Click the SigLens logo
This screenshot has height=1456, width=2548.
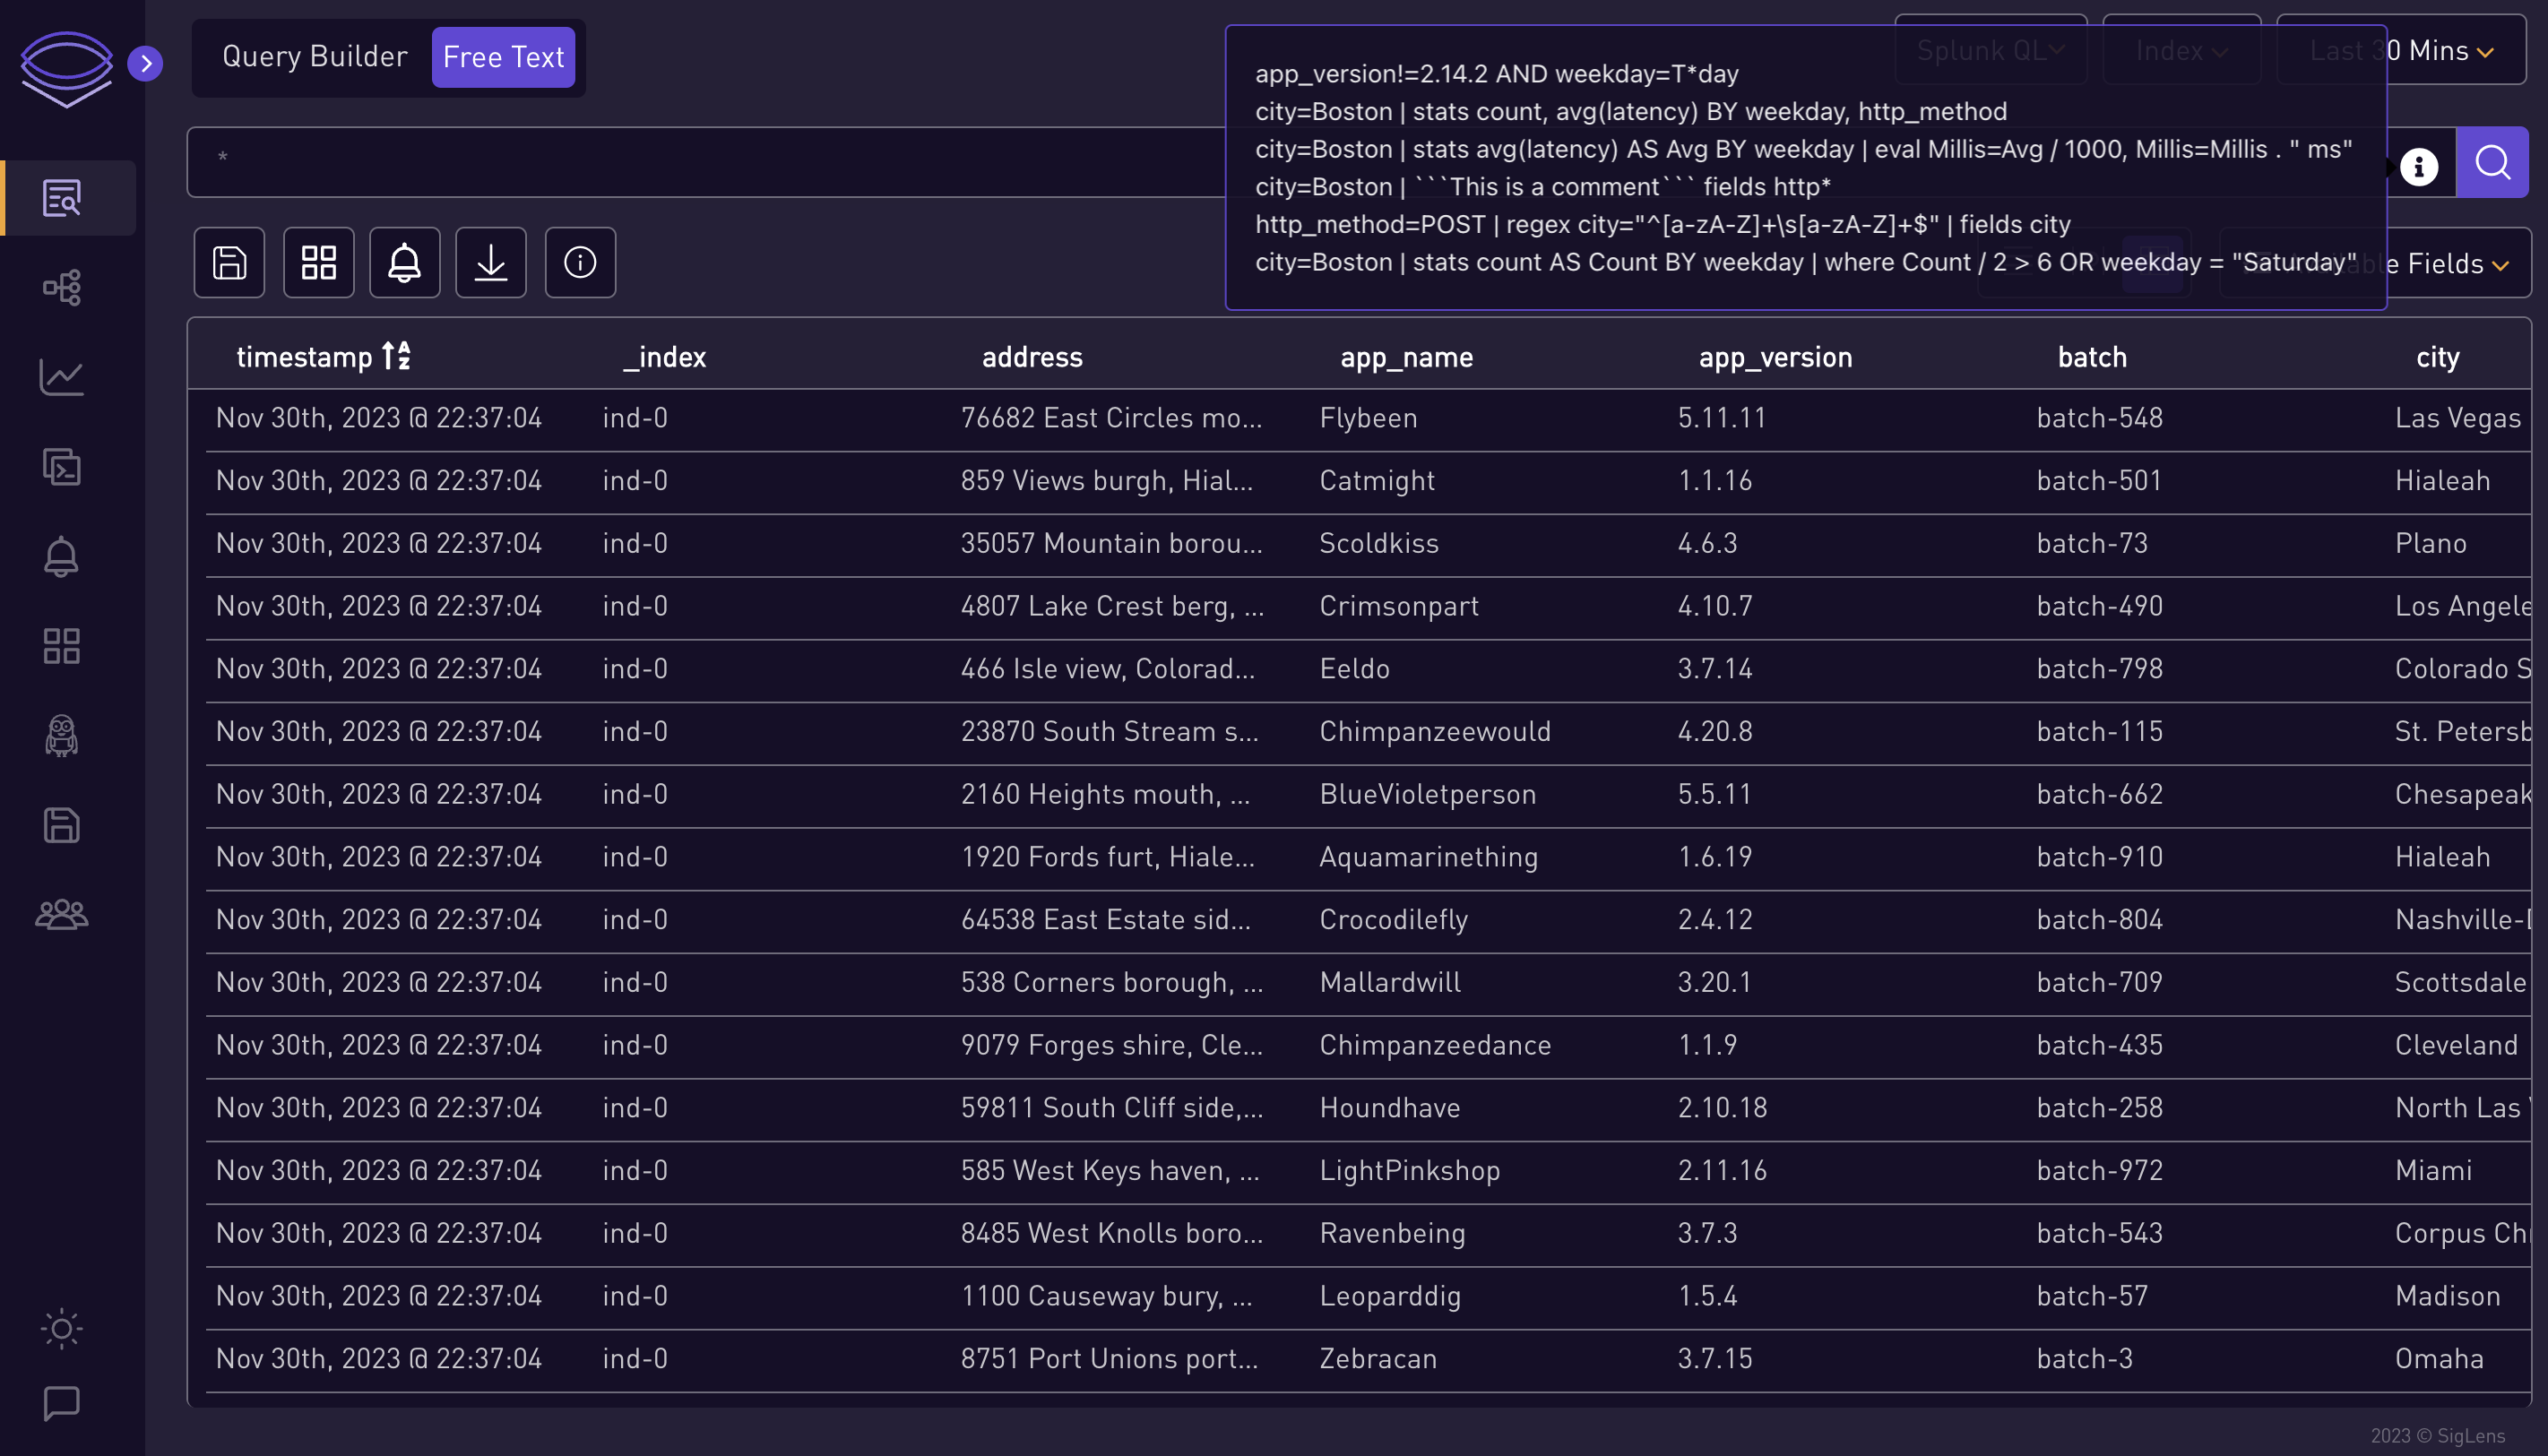pos(66,68)
